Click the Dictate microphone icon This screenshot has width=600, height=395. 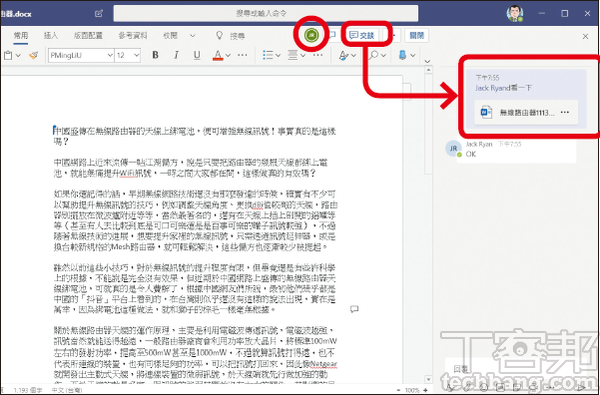click(x=402, y=55)
